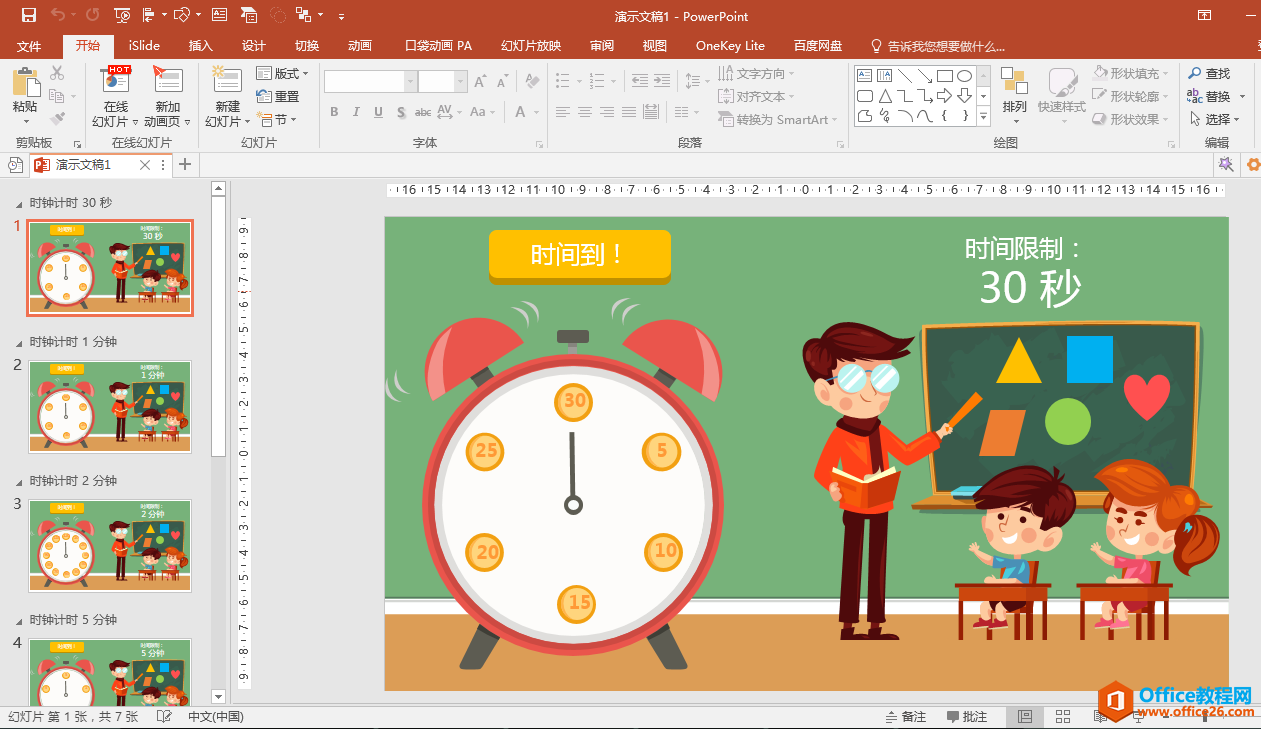Open the Layout (版式) dropdown

click(282, 74)
